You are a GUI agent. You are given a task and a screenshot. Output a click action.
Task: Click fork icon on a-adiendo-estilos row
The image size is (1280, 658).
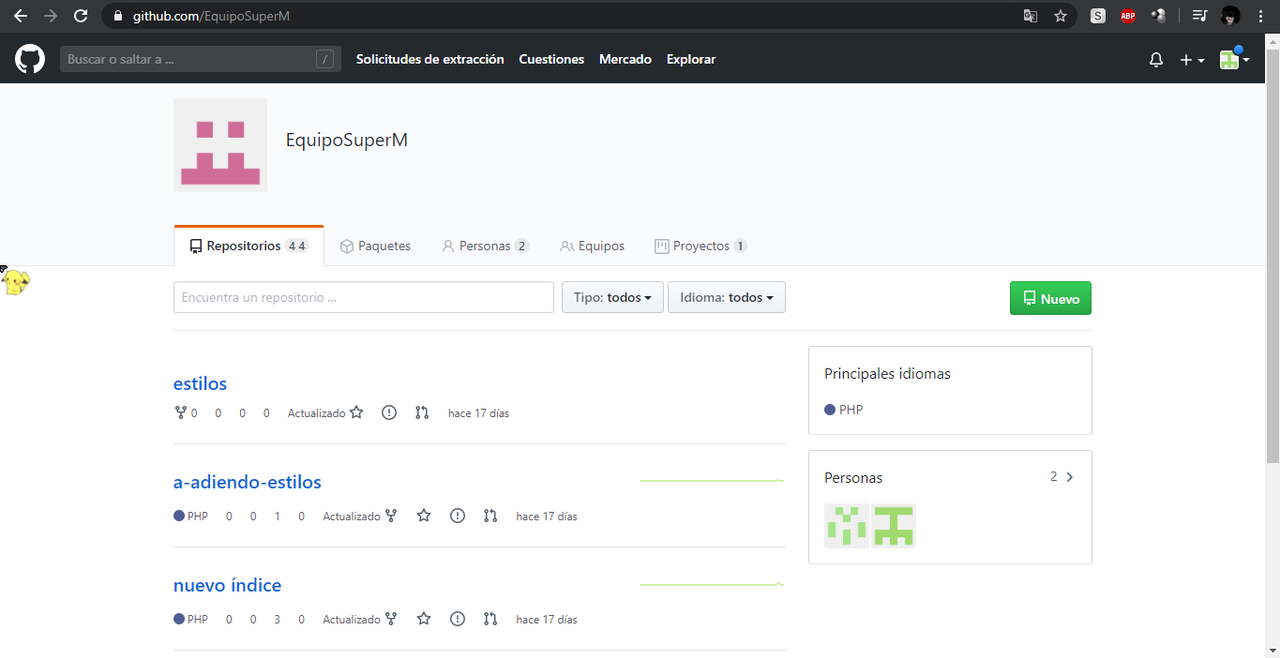(x=391, y=516)
